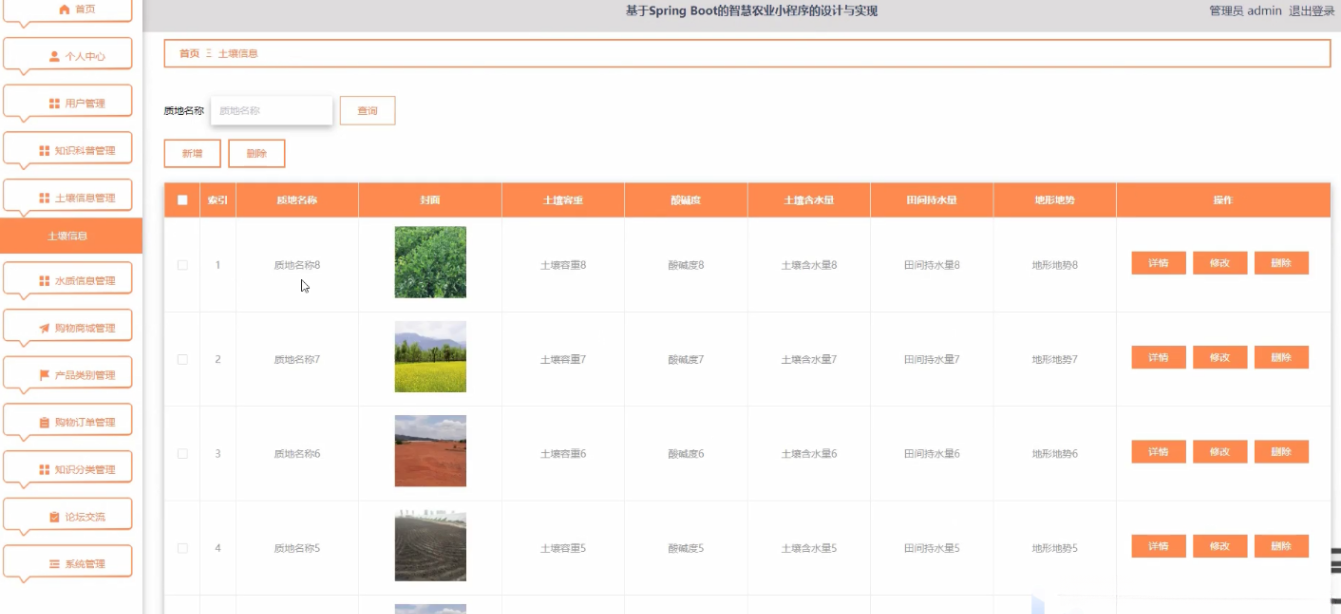The width and height of the screenshot is (1341, 614).
Task: Click 修改 for row 质地名称8
Action: click(1220, 263)
